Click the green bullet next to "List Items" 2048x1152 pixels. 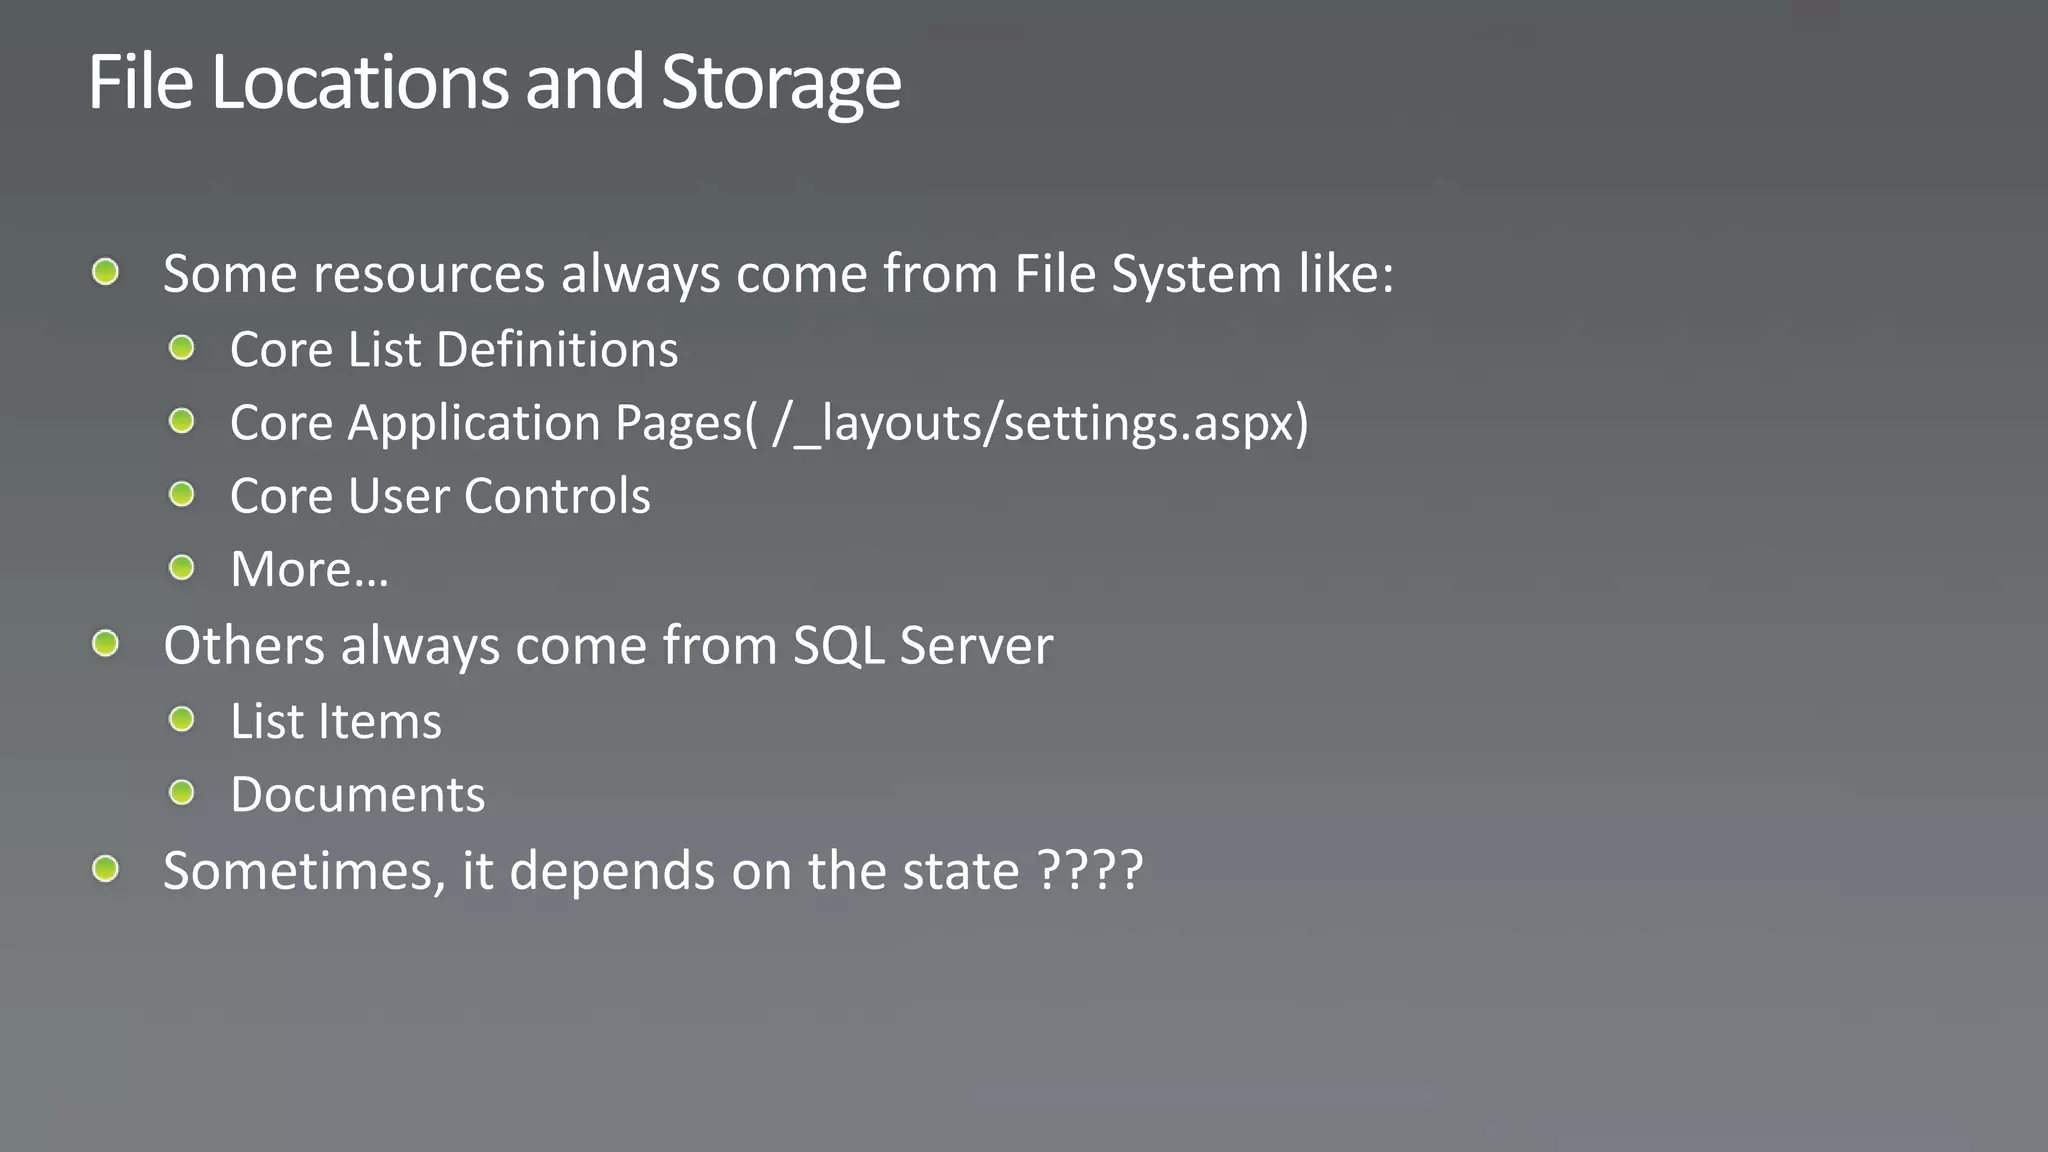click(x=181, y=719)
